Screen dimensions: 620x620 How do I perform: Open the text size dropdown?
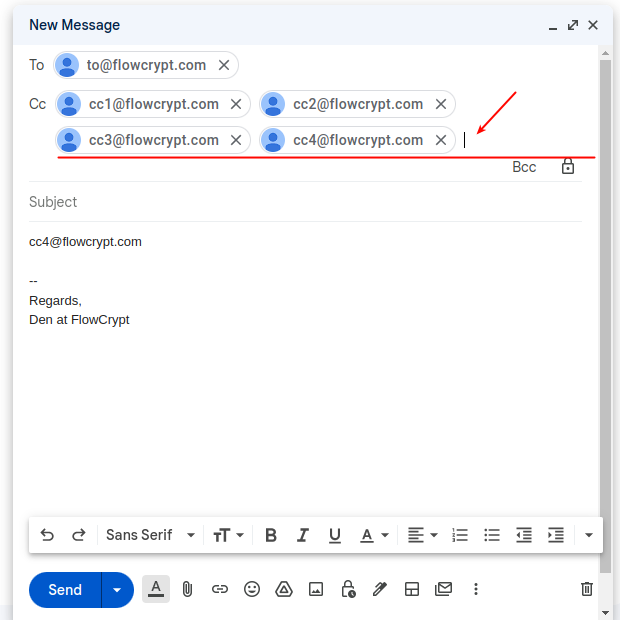pyautogui.click(x=228, y=535)
